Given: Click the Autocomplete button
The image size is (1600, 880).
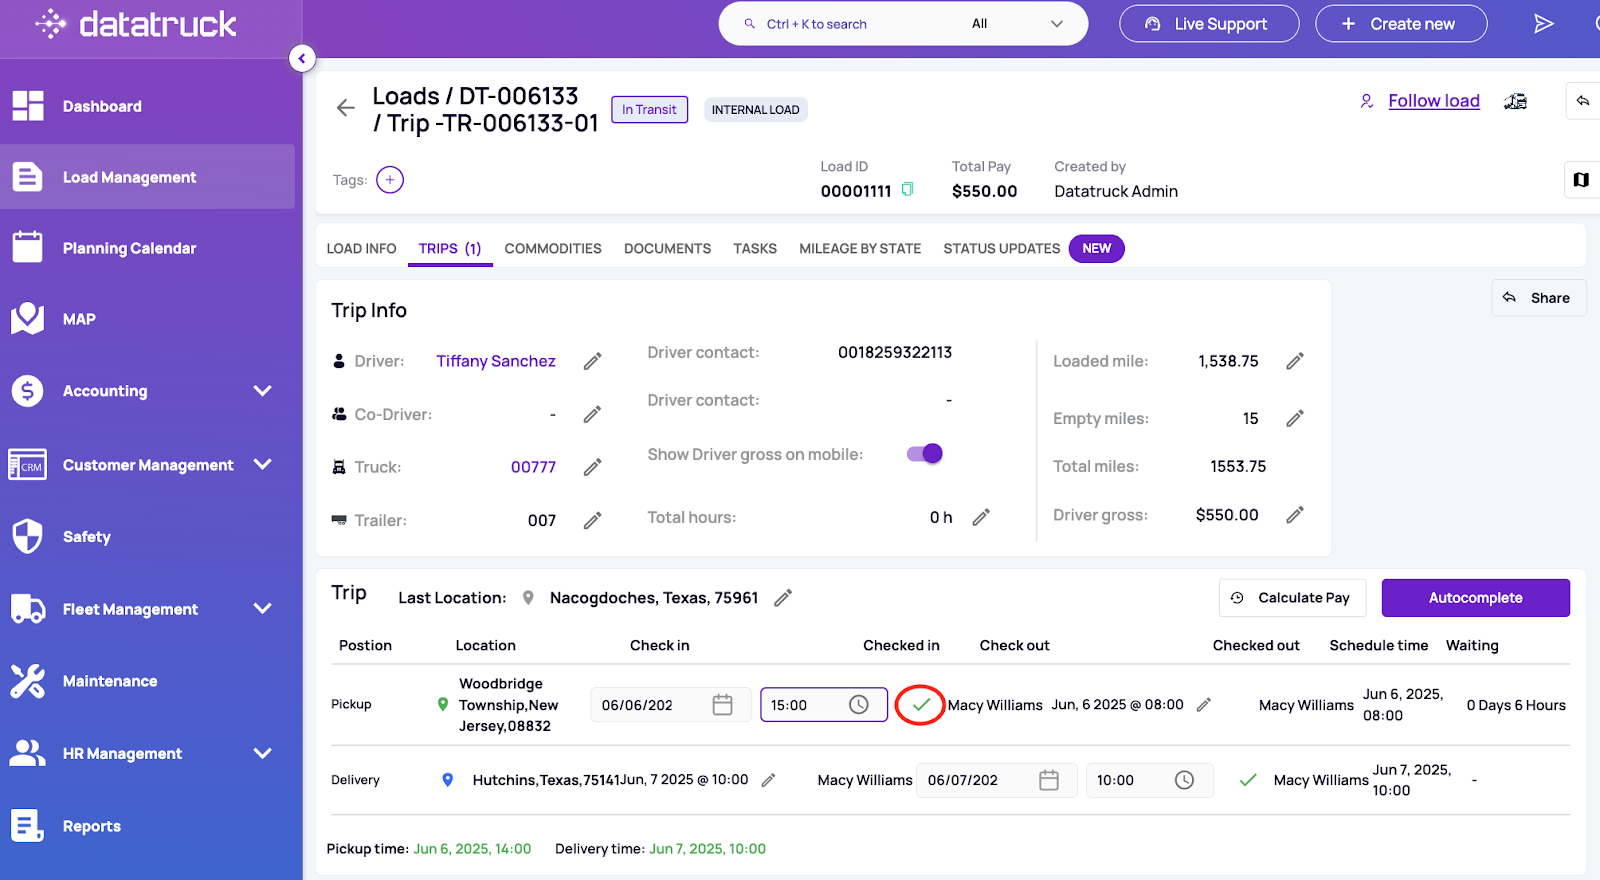Looking at the screenshot, I should coord(1476,598).
